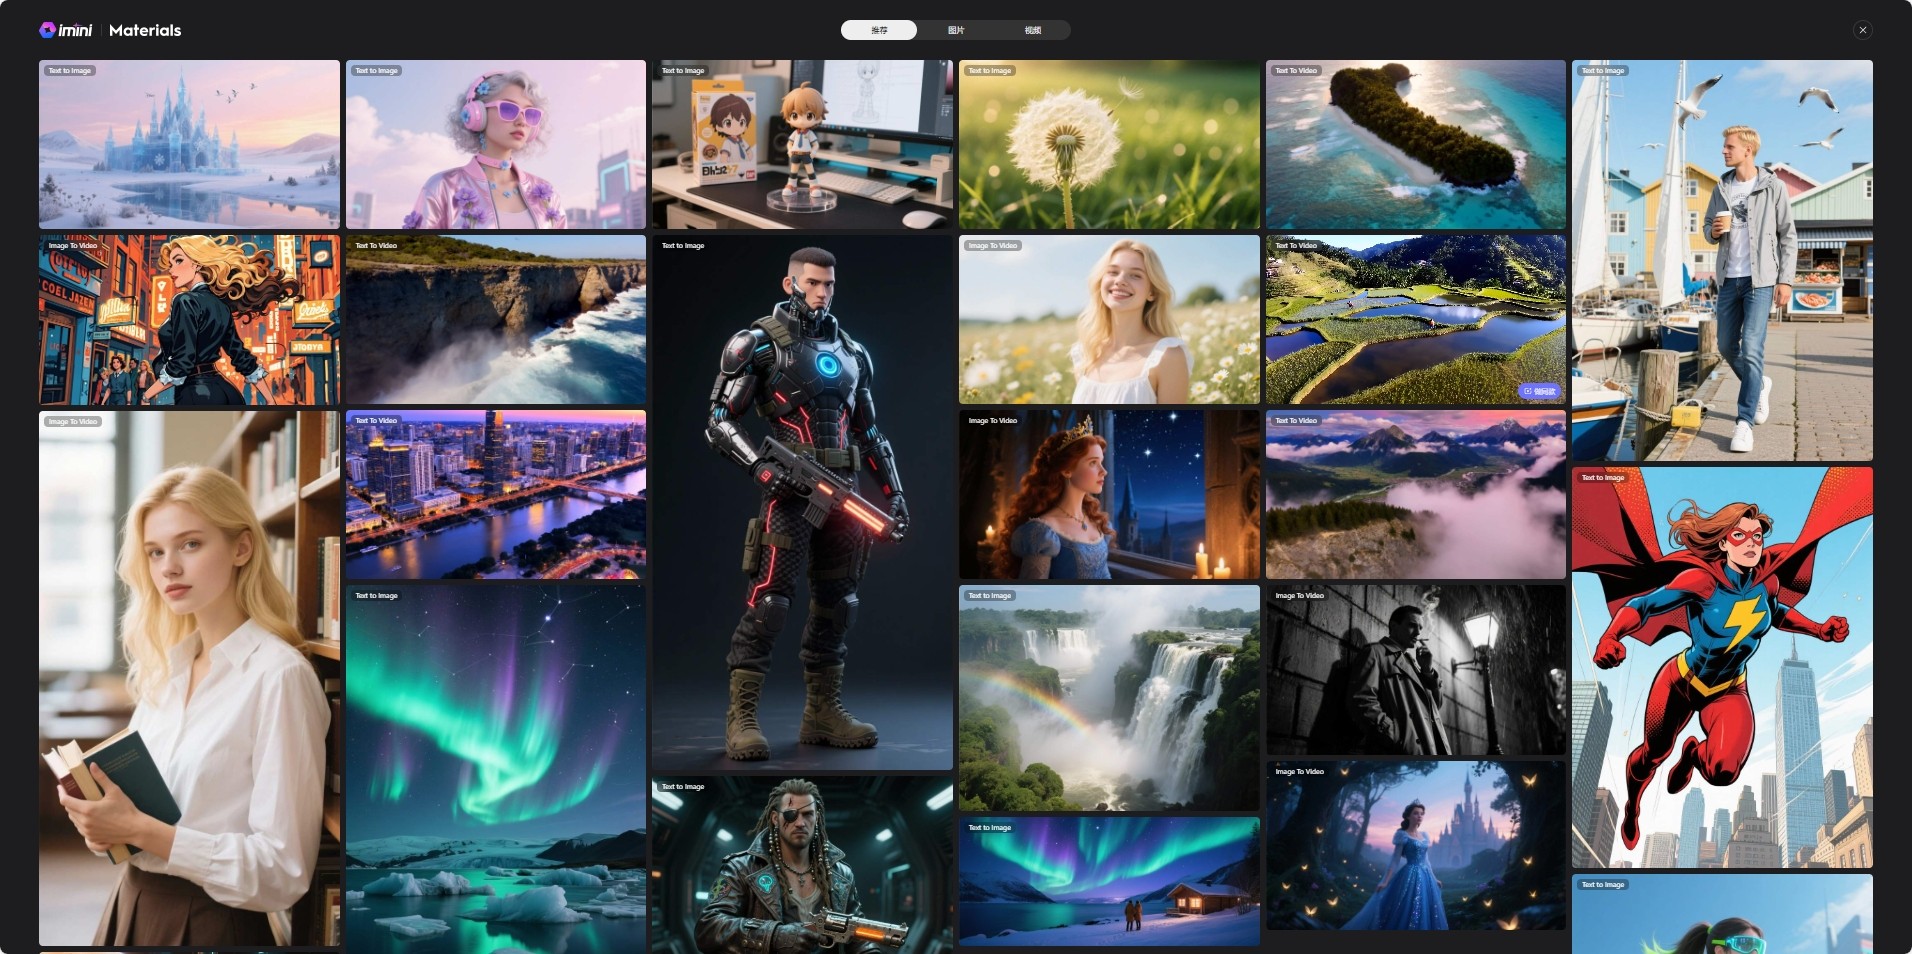Click the Materials title text
1912x954 pixels.
145,30
